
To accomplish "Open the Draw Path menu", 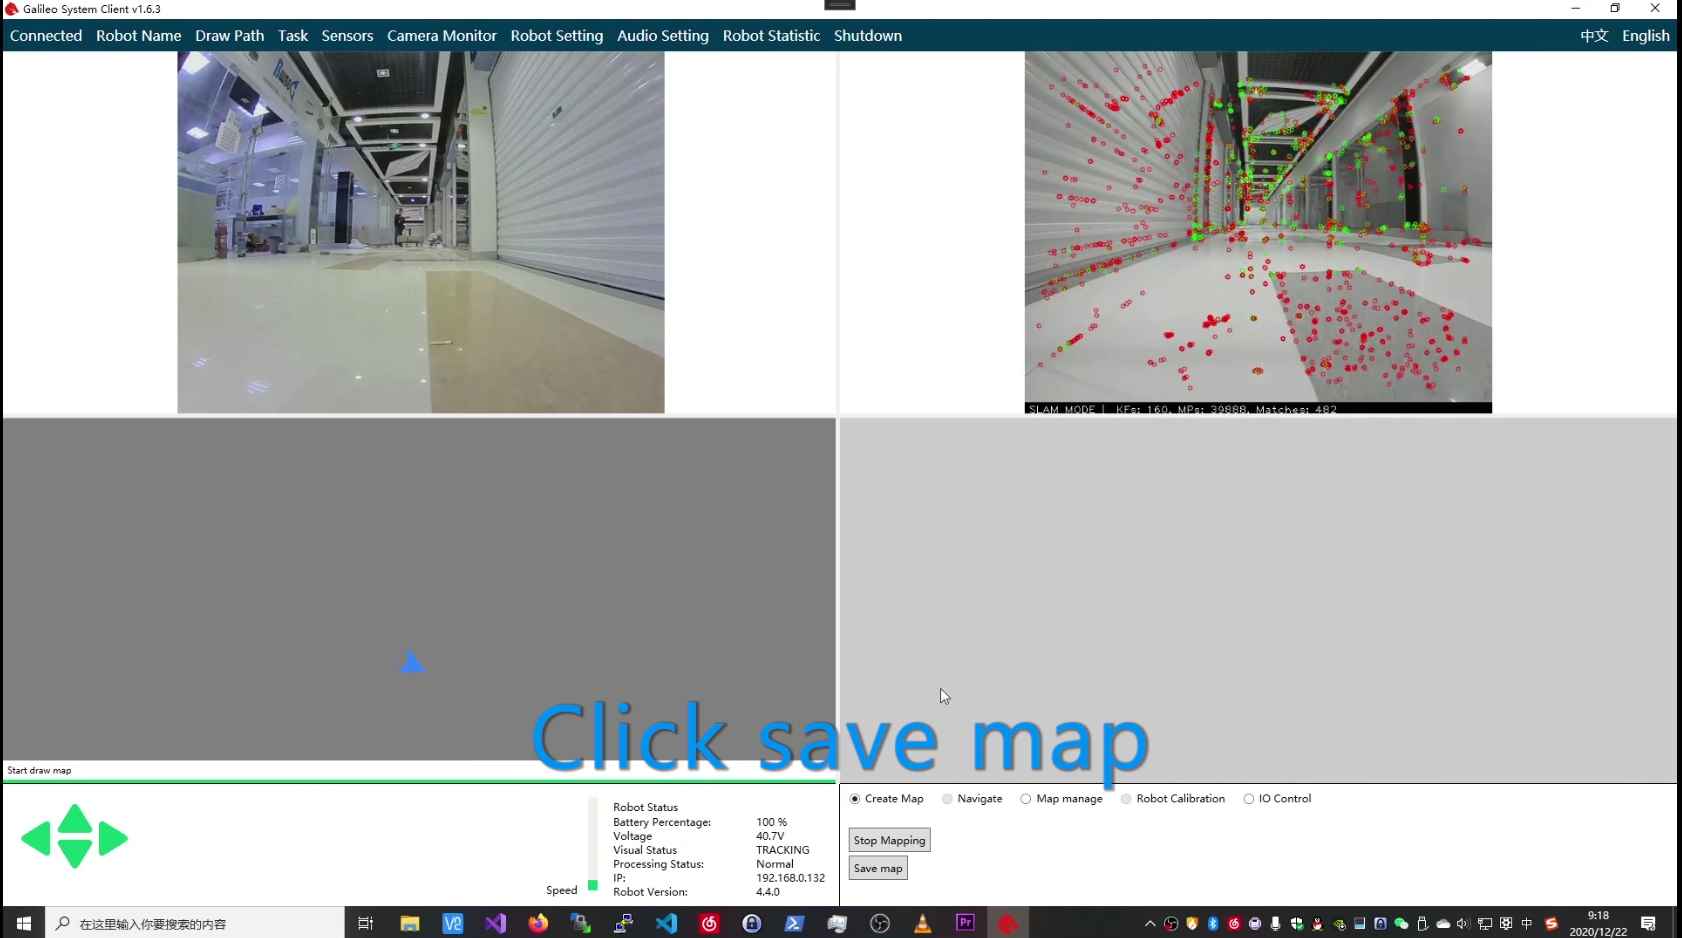I will (229, 36).
